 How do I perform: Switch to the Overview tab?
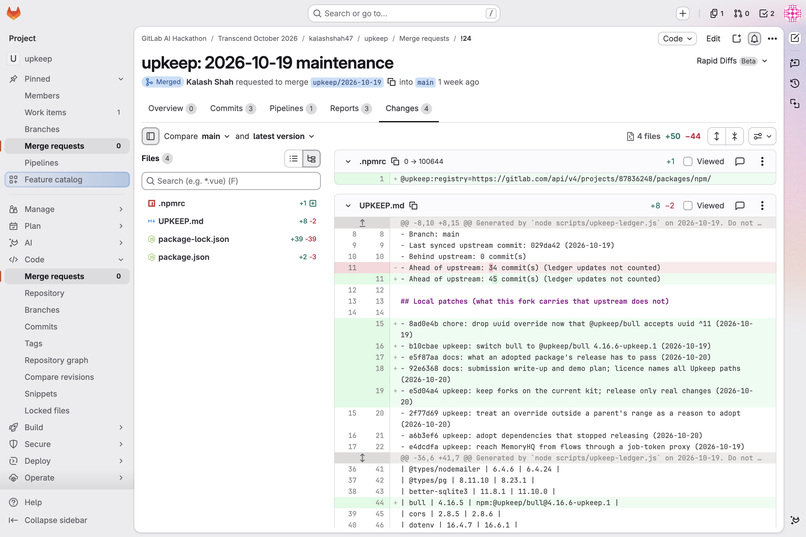click(171, 108)
